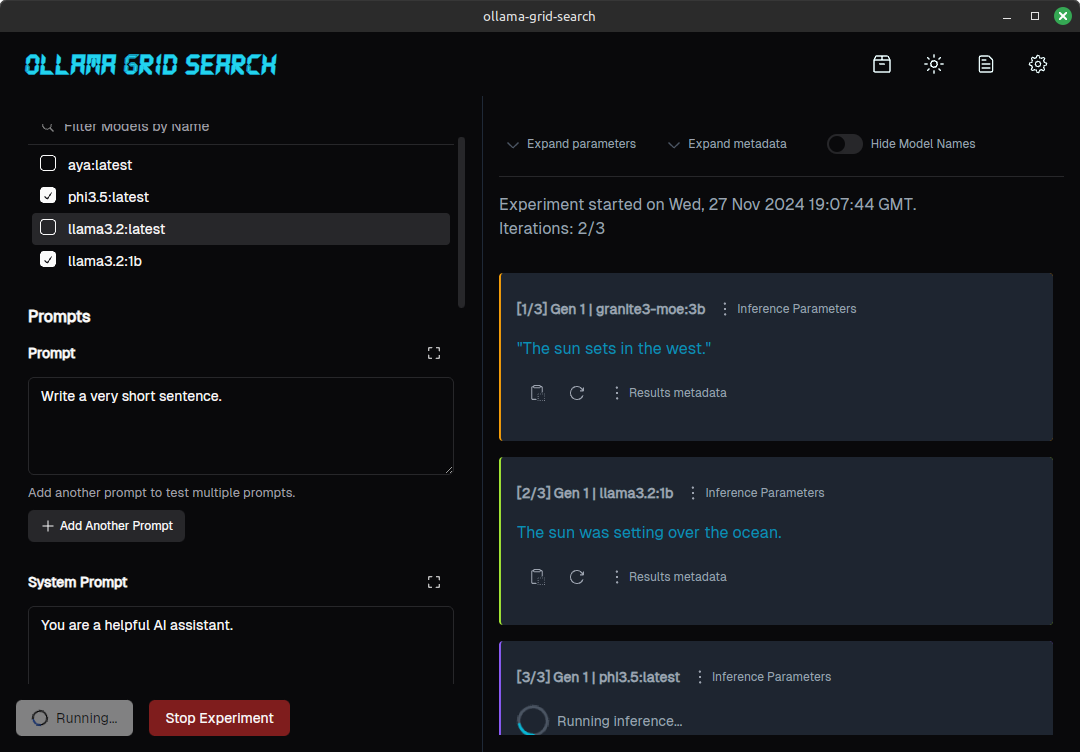Click the [1/3] Gen 1 | granite3-moe:3b heading
This screenshot has height=752, width=1080.
[611, 309]
